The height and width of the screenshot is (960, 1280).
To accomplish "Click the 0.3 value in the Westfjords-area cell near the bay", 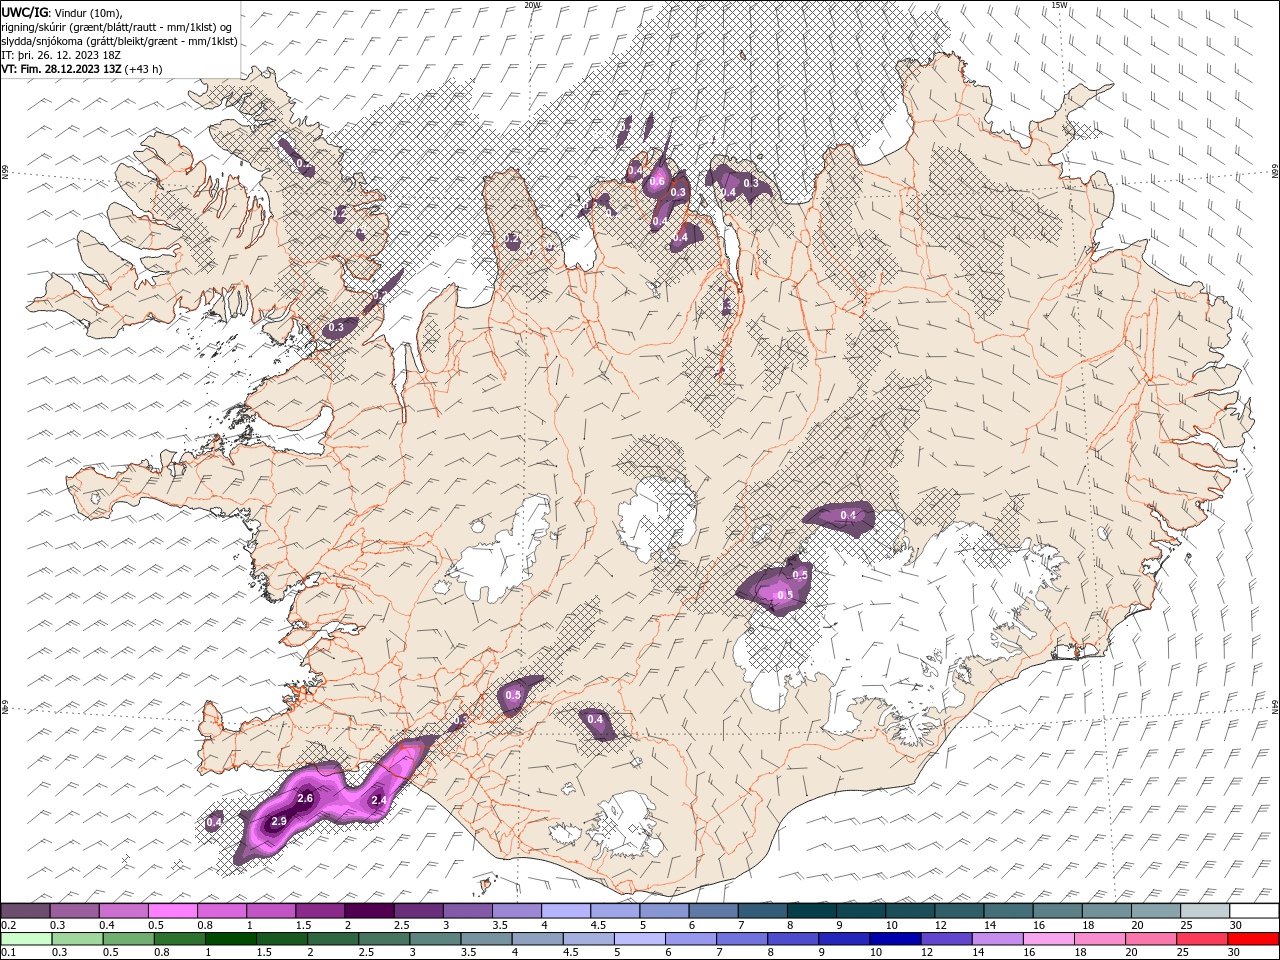I will coord(336,327).
